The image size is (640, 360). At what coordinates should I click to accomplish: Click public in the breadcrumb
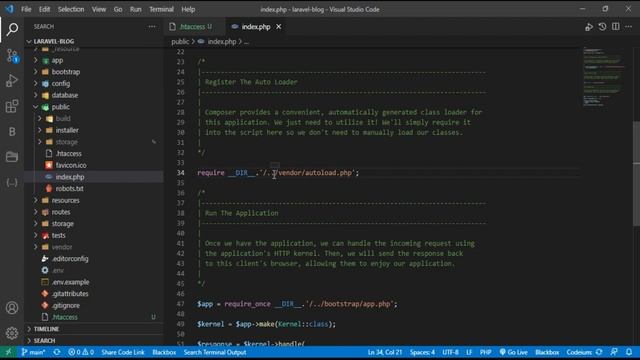(180, 42)
